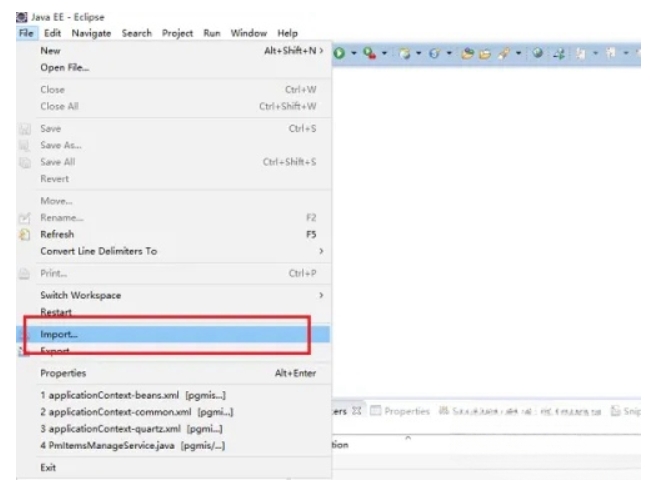Open the Window menu in menu bar
The image size is (661, 499).
coord(248,33)
